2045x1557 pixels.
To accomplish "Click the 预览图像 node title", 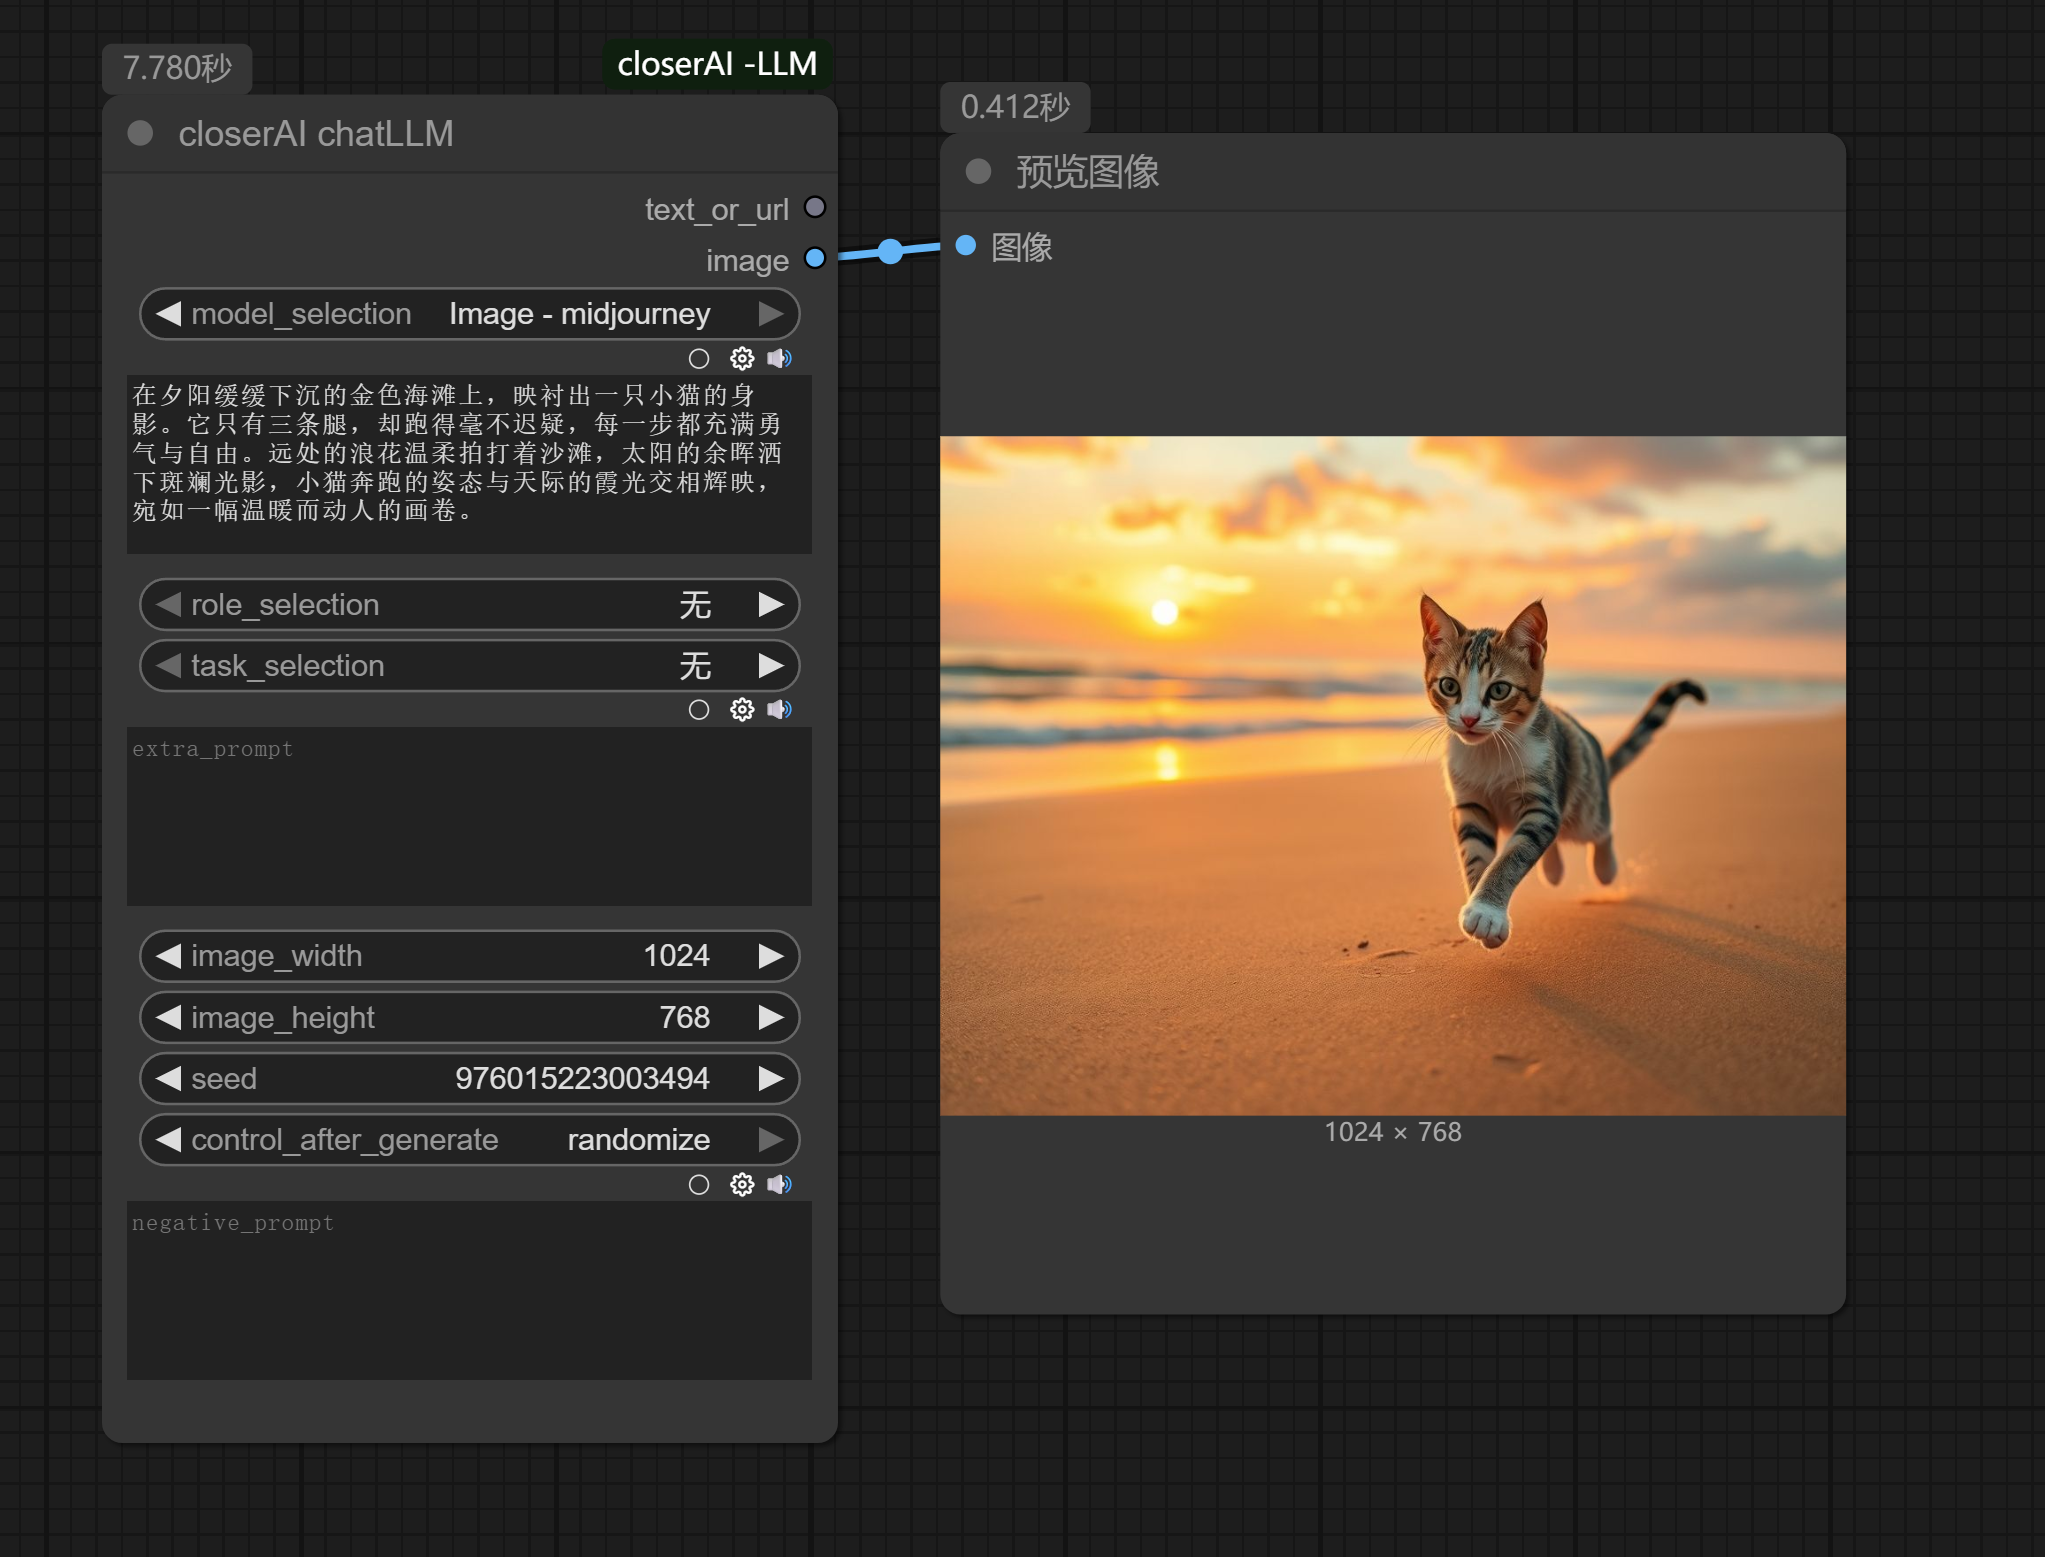I will pyautogui.click(x=1088, y=172).
